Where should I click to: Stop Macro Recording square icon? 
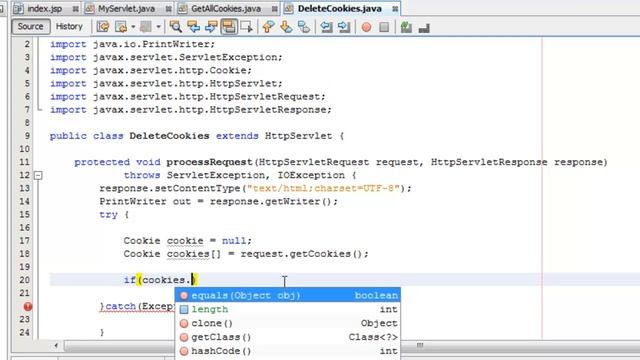click(x=384, y=27)
